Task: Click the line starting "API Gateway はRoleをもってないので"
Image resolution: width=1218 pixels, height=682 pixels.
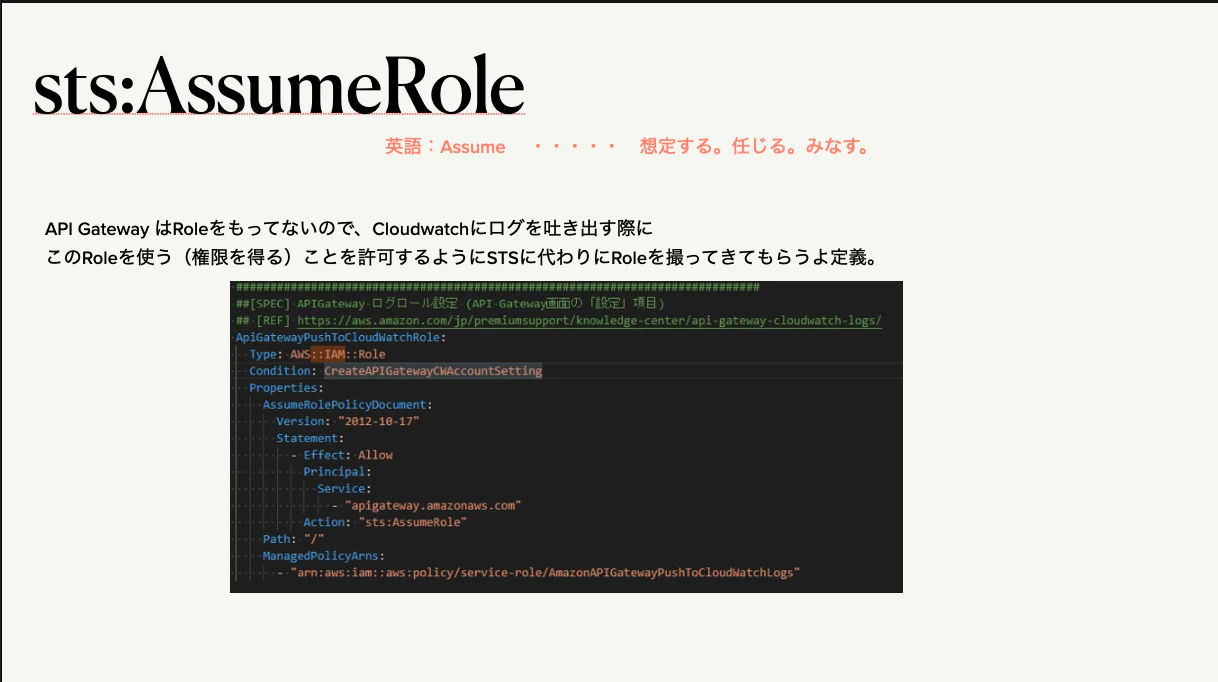Action: coord(349,229)
